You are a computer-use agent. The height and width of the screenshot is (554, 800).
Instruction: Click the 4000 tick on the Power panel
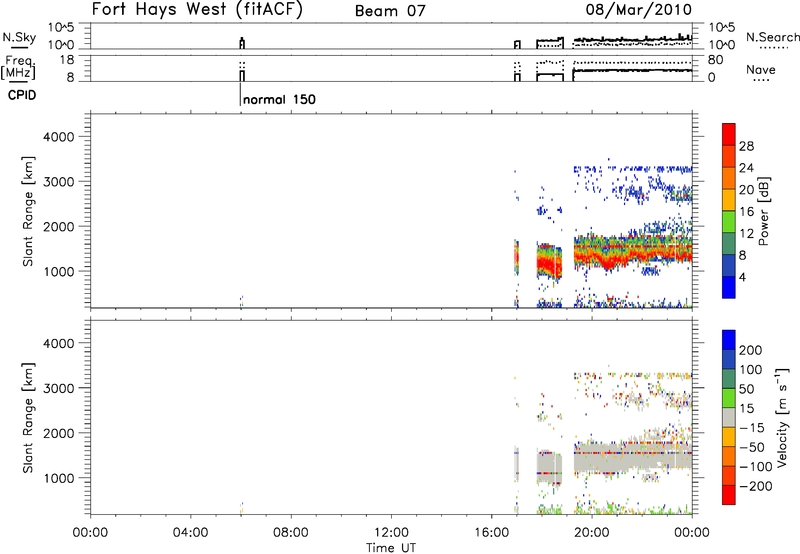[59, 137]
